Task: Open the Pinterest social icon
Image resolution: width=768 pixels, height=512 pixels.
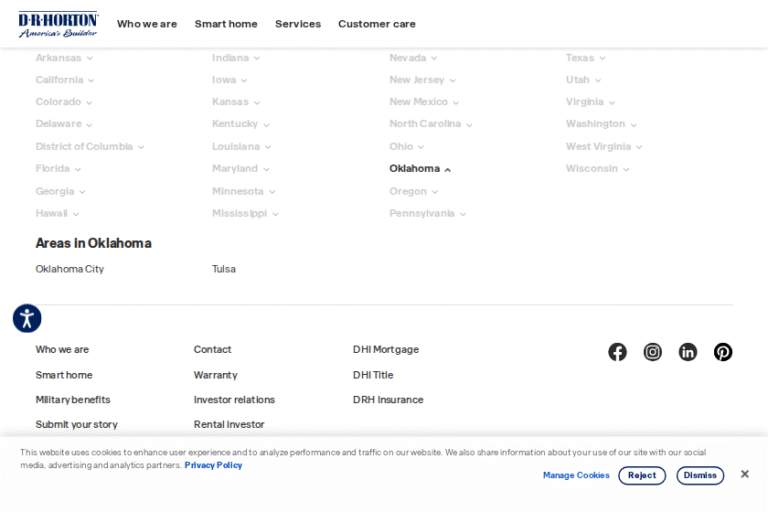Action: click(x=723, y=352)
